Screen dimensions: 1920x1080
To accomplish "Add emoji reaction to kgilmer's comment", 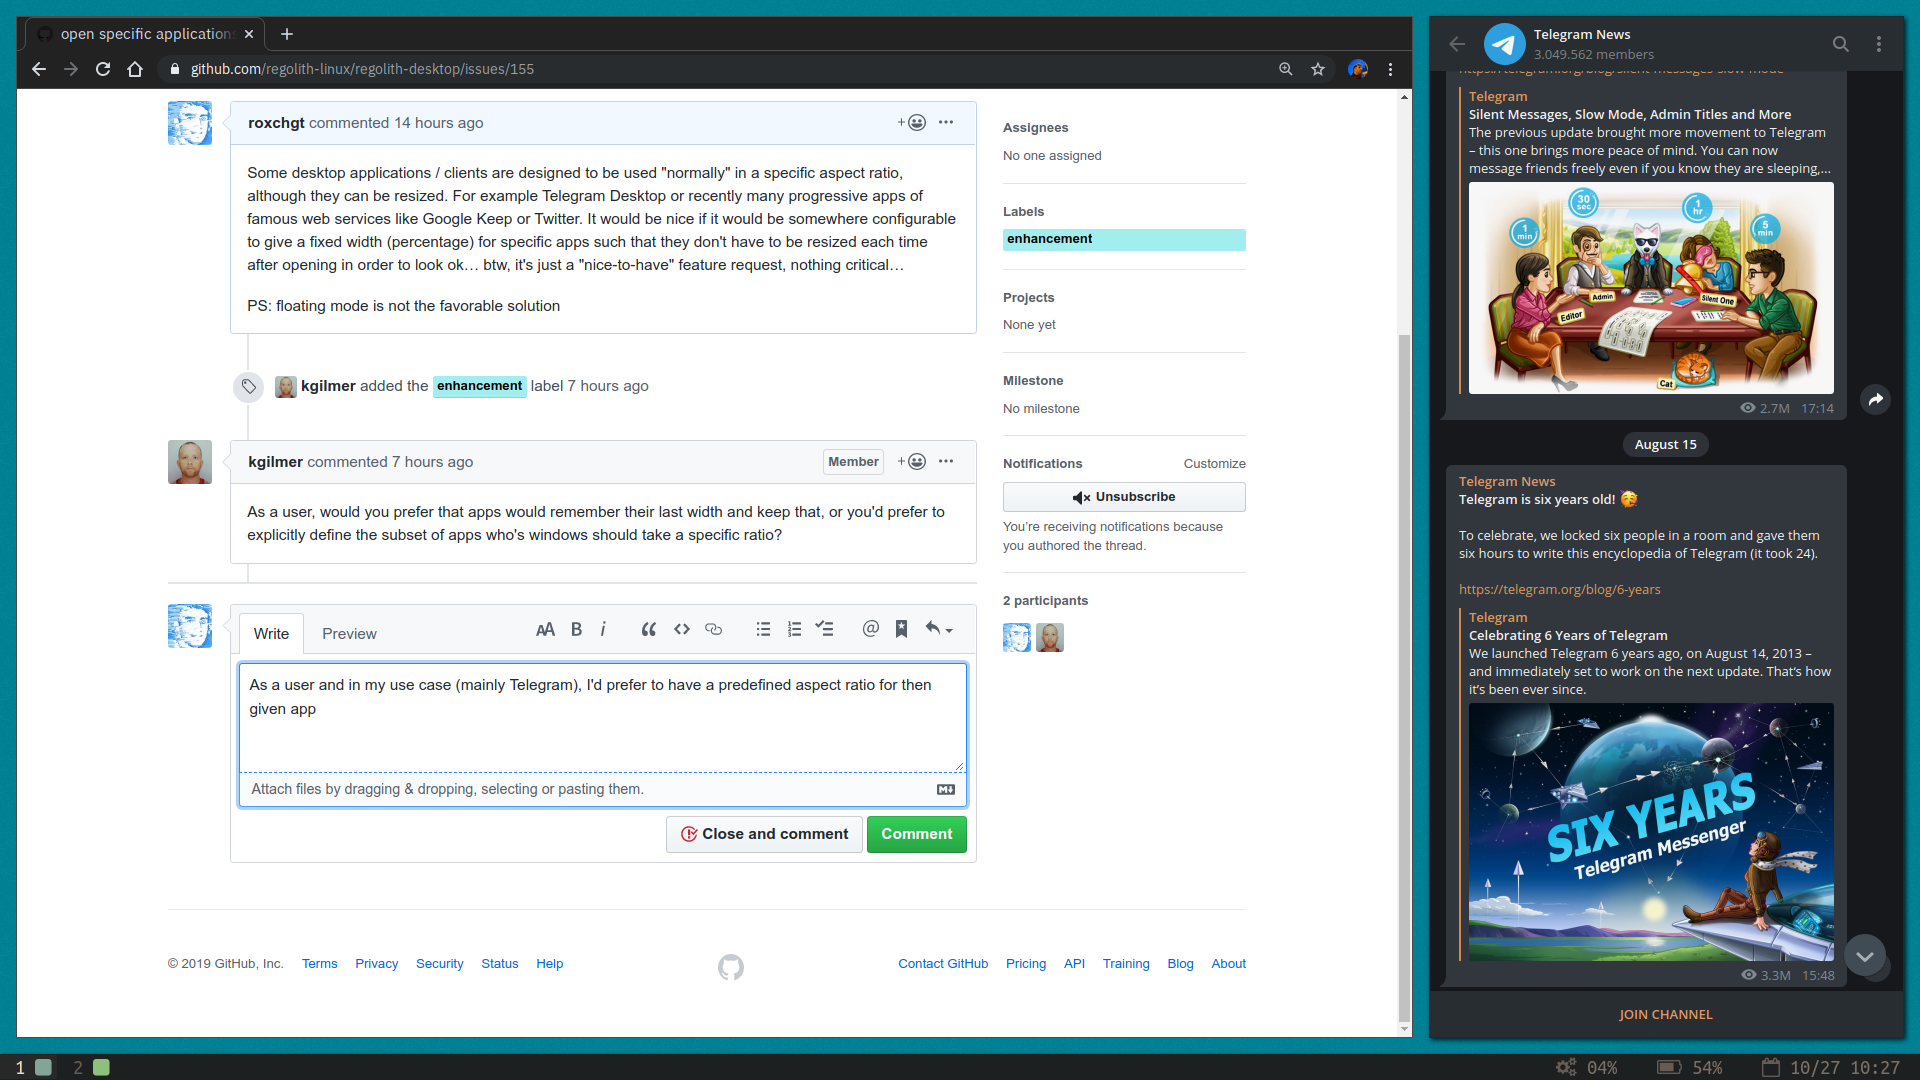I will click(x=915, y=461).
